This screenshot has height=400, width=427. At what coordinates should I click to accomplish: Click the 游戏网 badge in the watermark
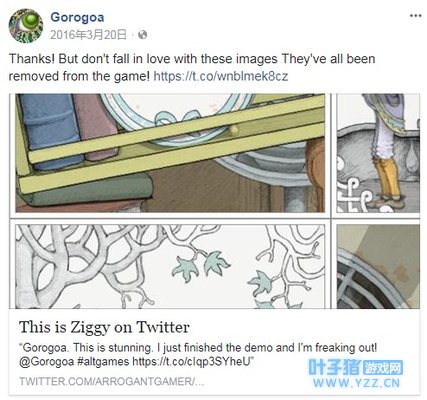coord(383,368)
